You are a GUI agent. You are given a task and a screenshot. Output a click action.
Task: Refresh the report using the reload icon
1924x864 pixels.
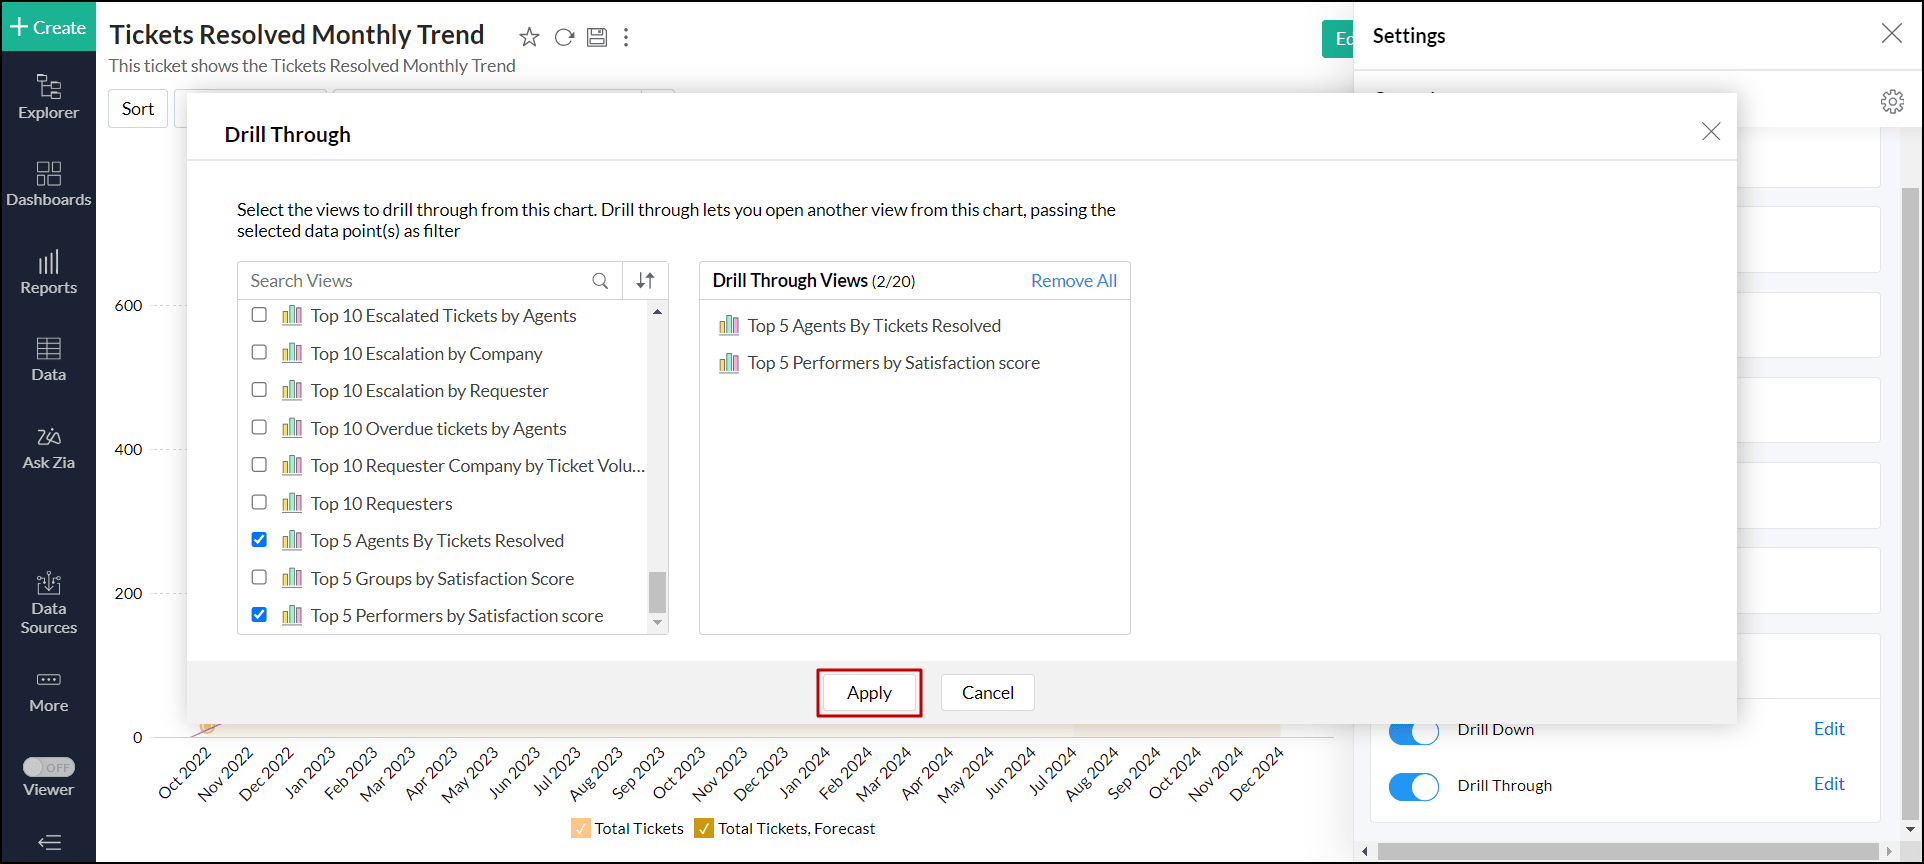(x=564, y=37)
